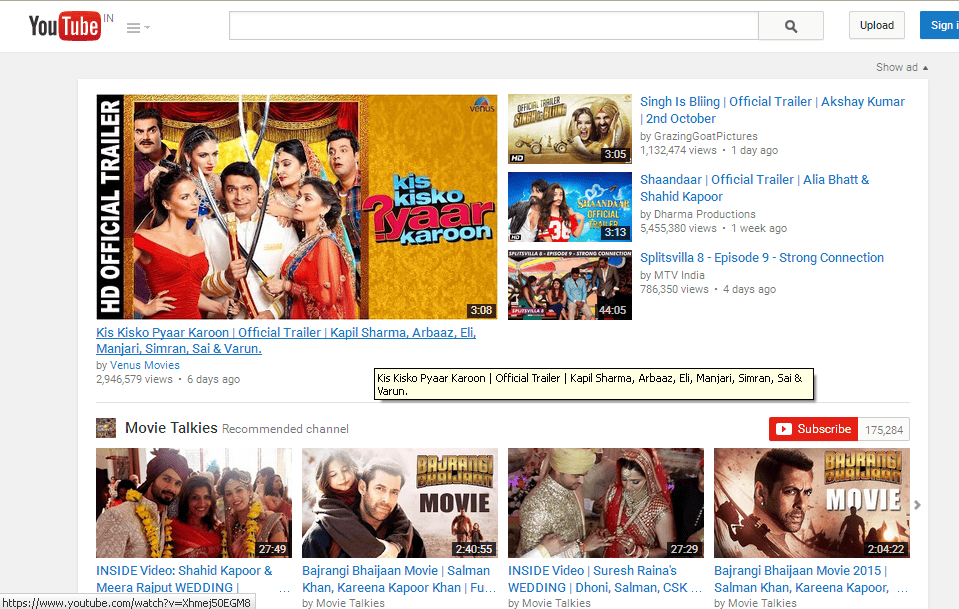
Task: Play Shahid Kapoor Meera Rajput wedding thumbnail
Action: [194, 503]
